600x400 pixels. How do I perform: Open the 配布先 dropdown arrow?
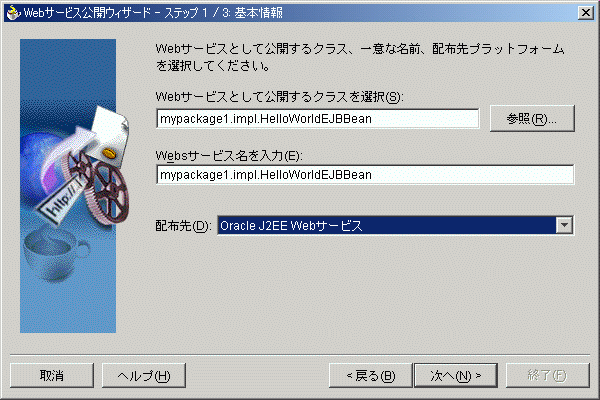tap(564, 225)
